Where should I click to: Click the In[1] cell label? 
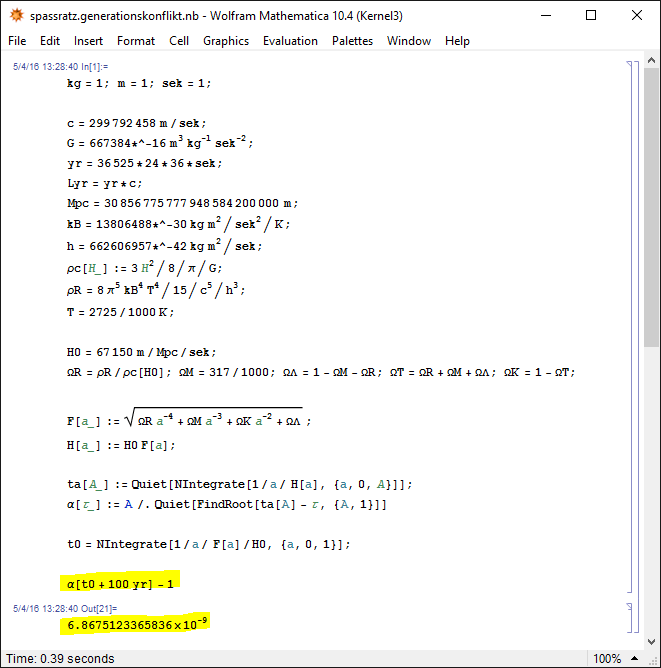60,67
